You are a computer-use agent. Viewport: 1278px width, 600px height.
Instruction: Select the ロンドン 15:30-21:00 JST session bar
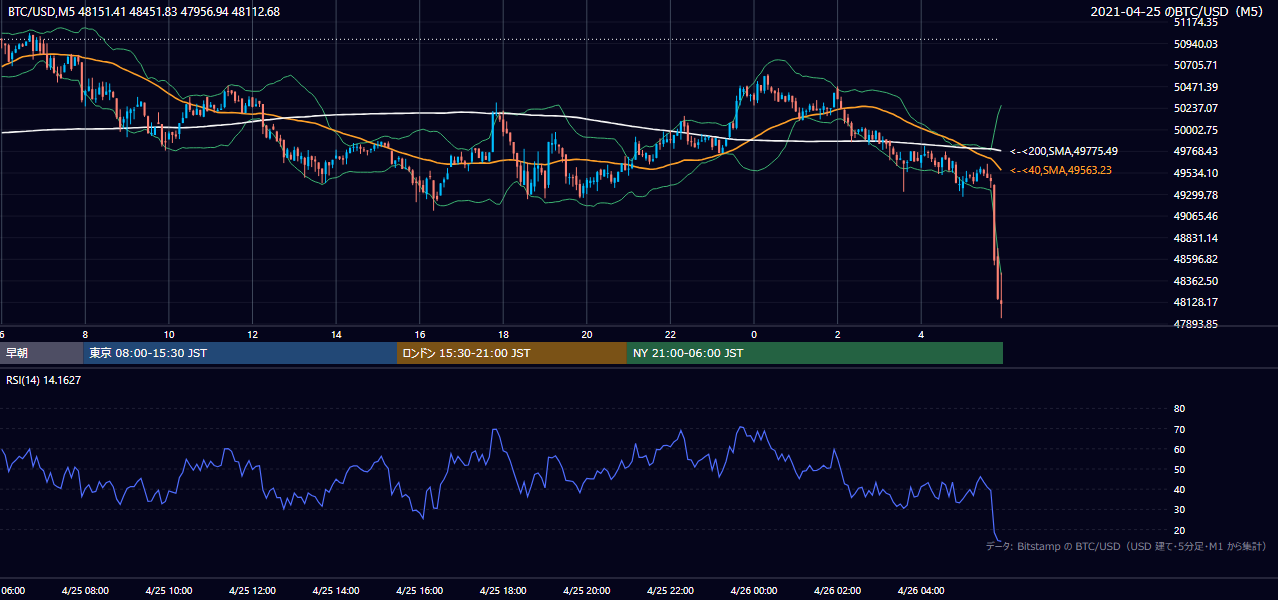512,353
